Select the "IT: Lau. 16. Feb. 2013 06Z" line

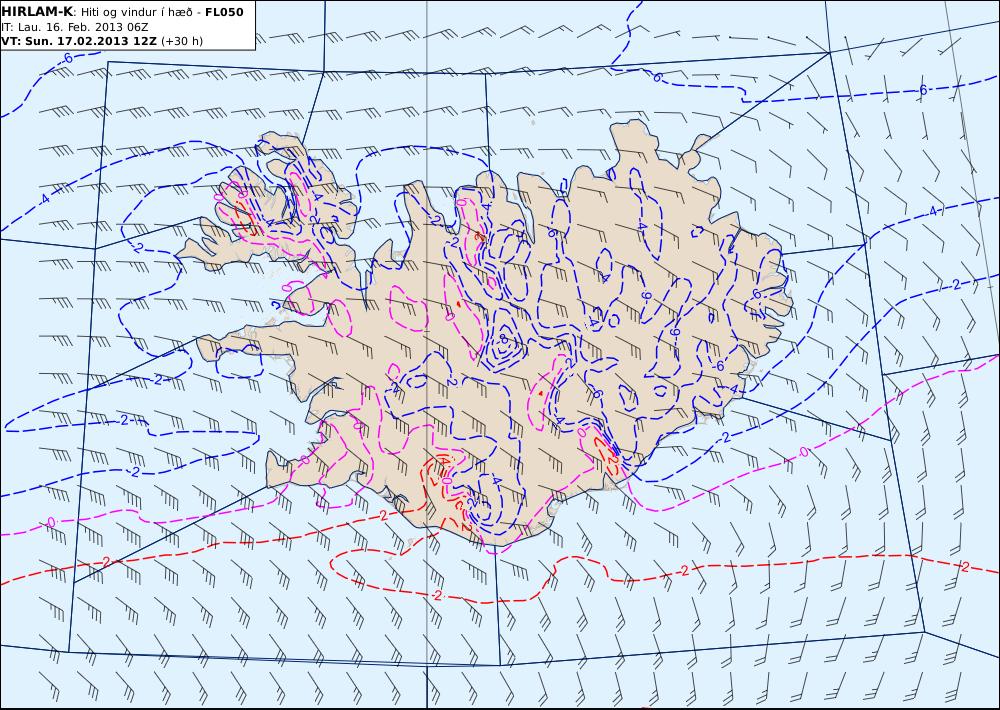(x=75, y=27)
